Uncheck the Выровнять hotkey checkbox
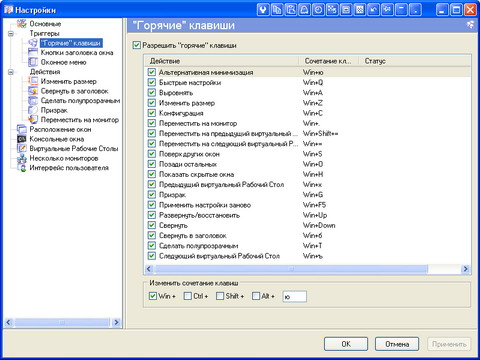 [x=152, y=93]
